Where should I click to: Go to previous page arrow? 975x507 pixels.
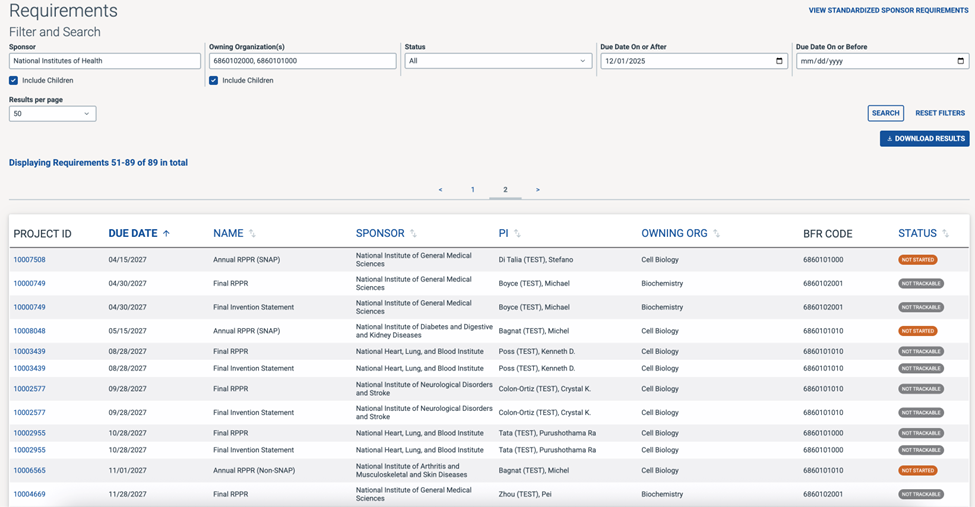click(440, 189)
